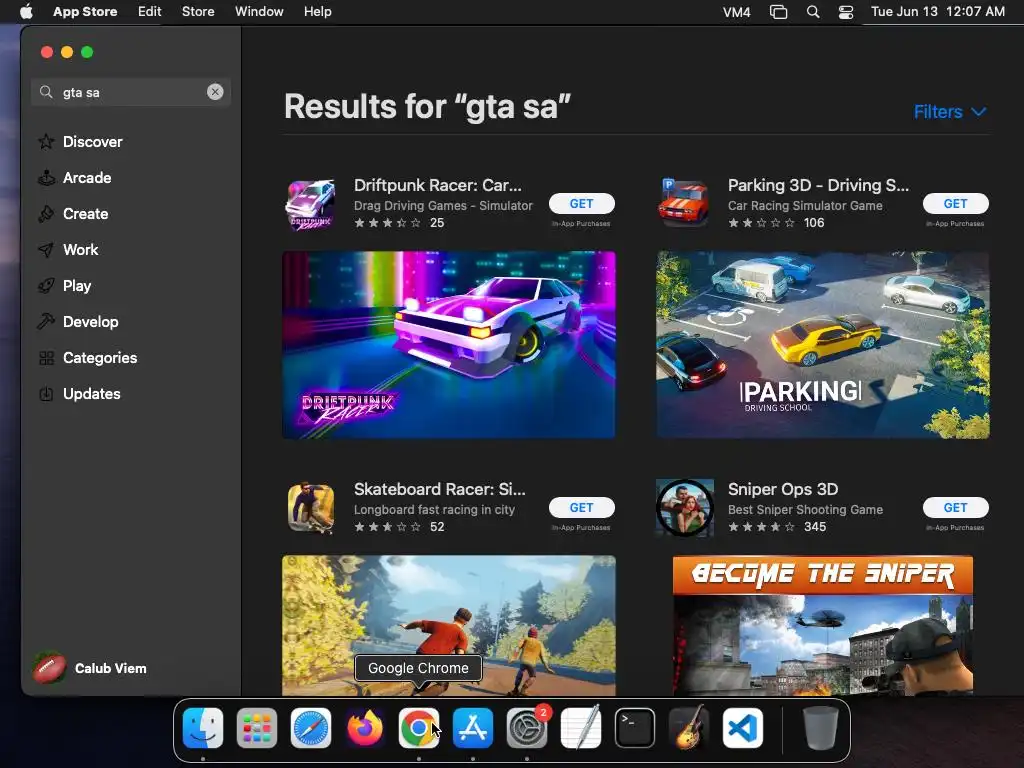
Task: Open Control Center in menu bar
Action: [x=846, y=12]
